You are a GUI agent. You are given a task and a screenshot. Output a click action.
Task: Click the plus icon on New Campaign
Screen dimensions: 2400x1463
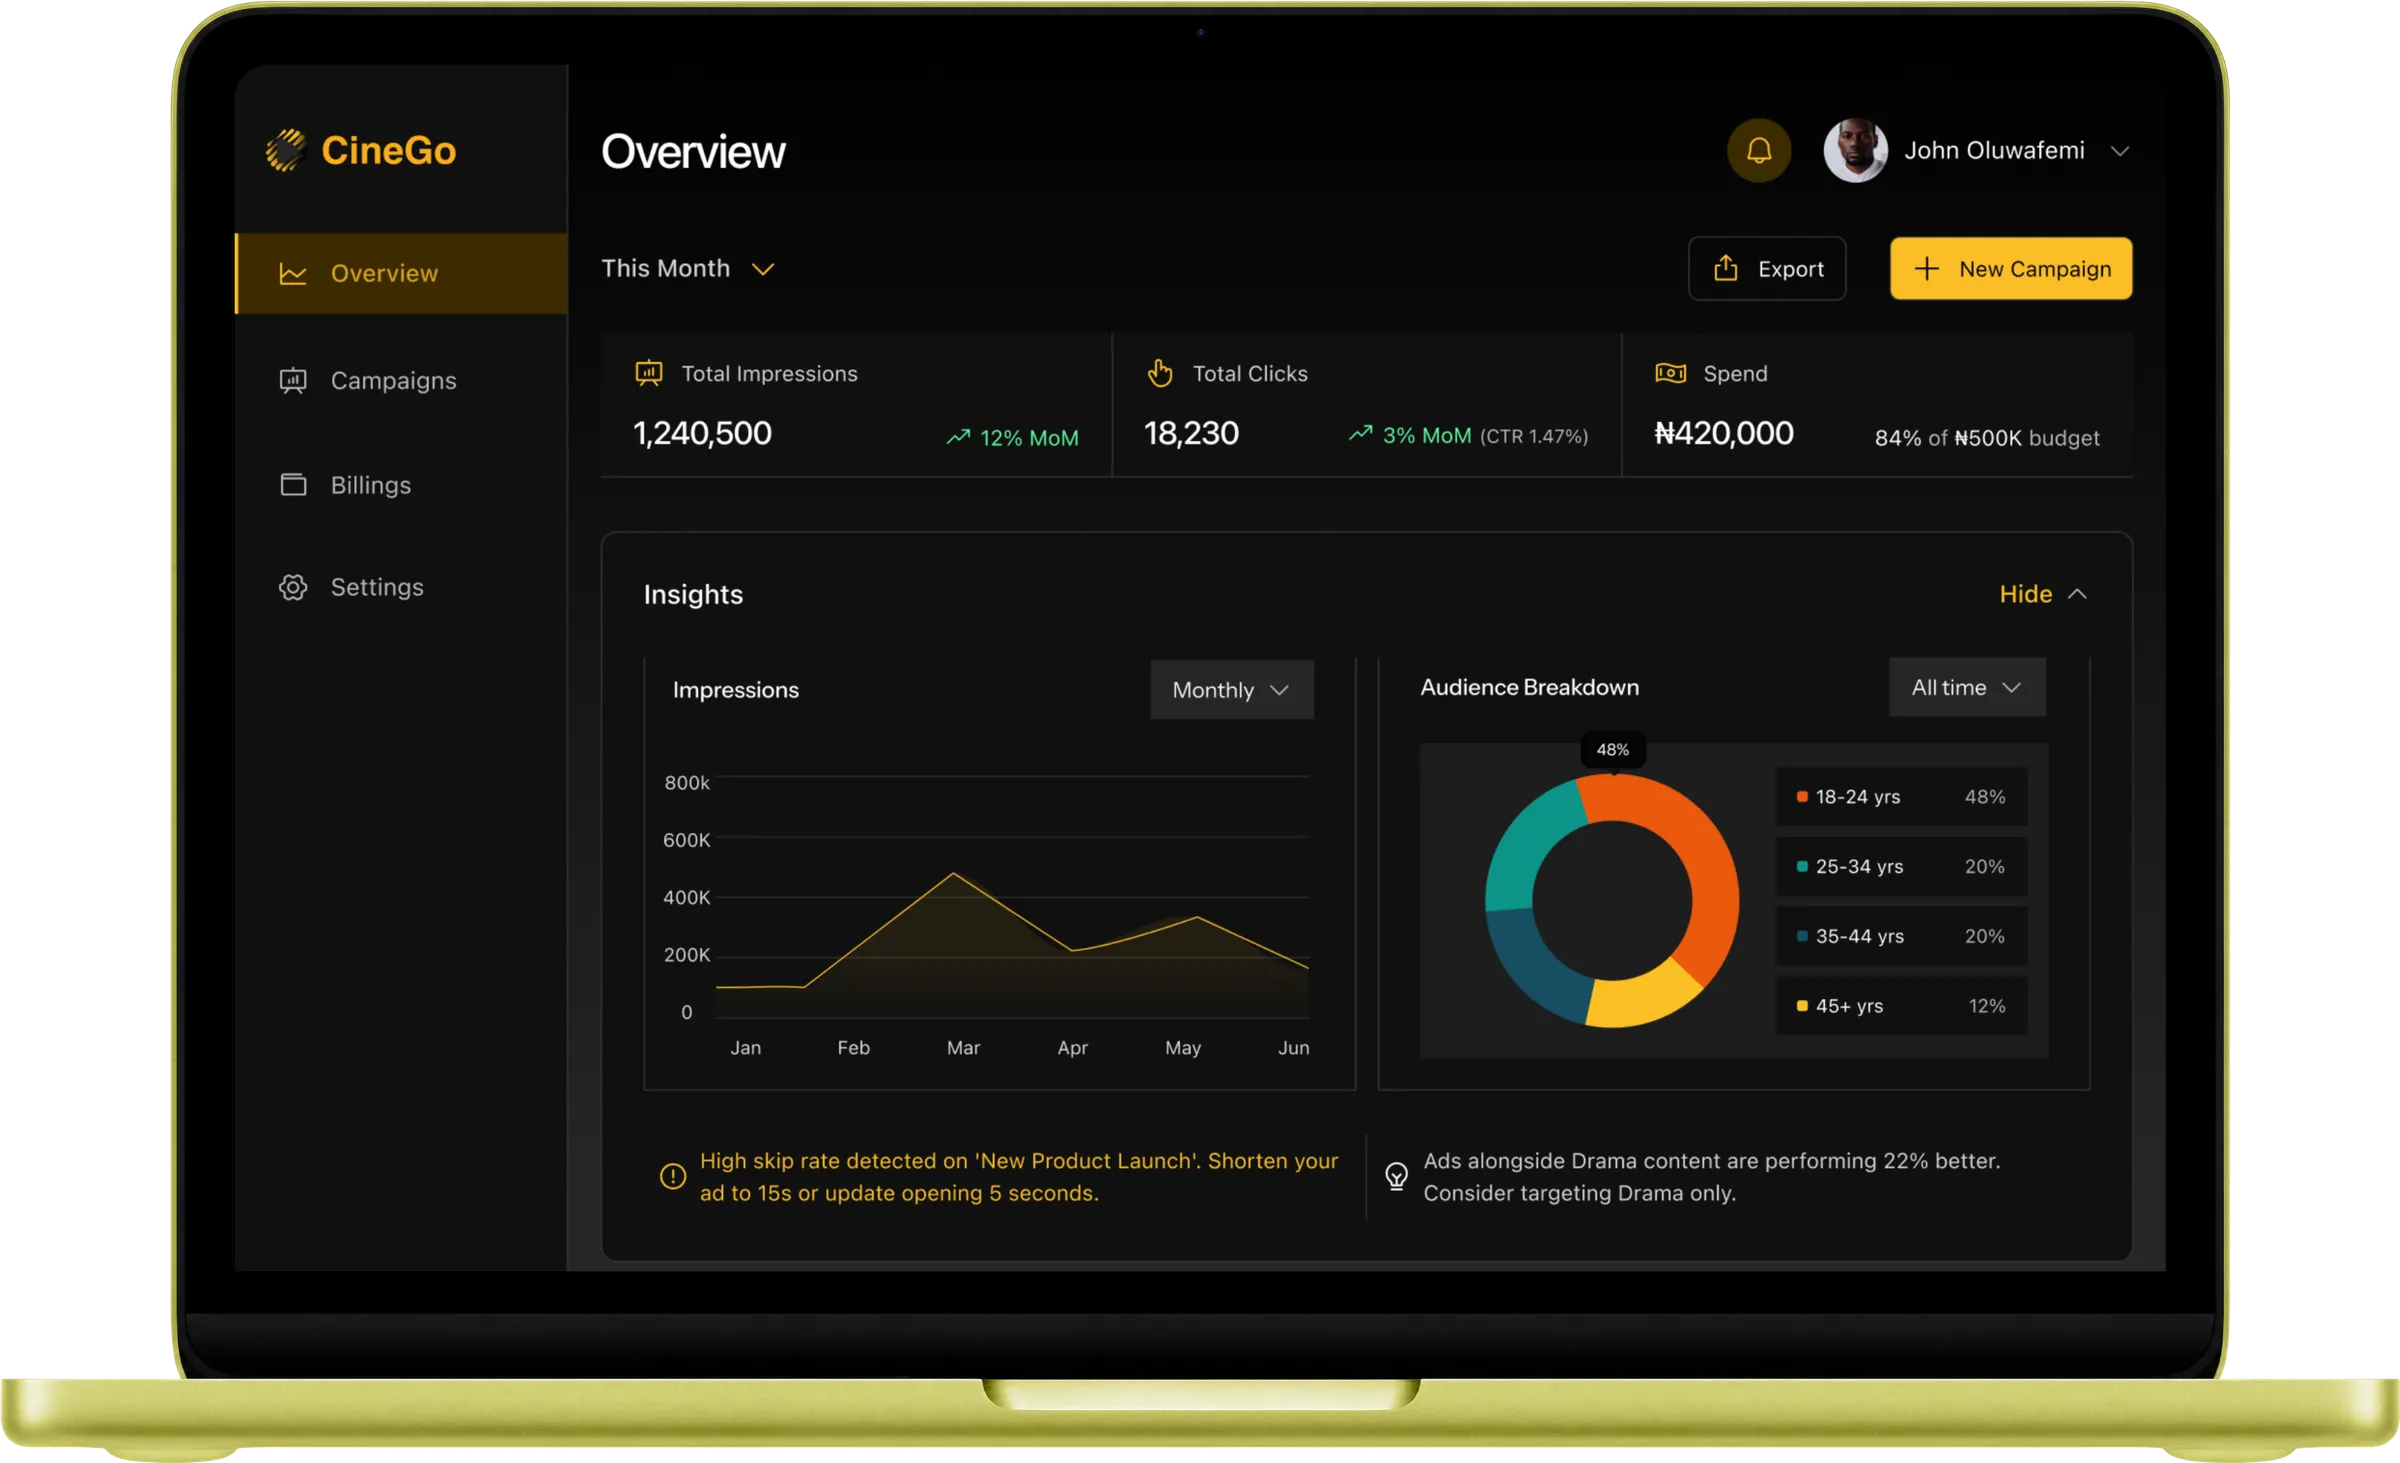(x=1926, y=269)
